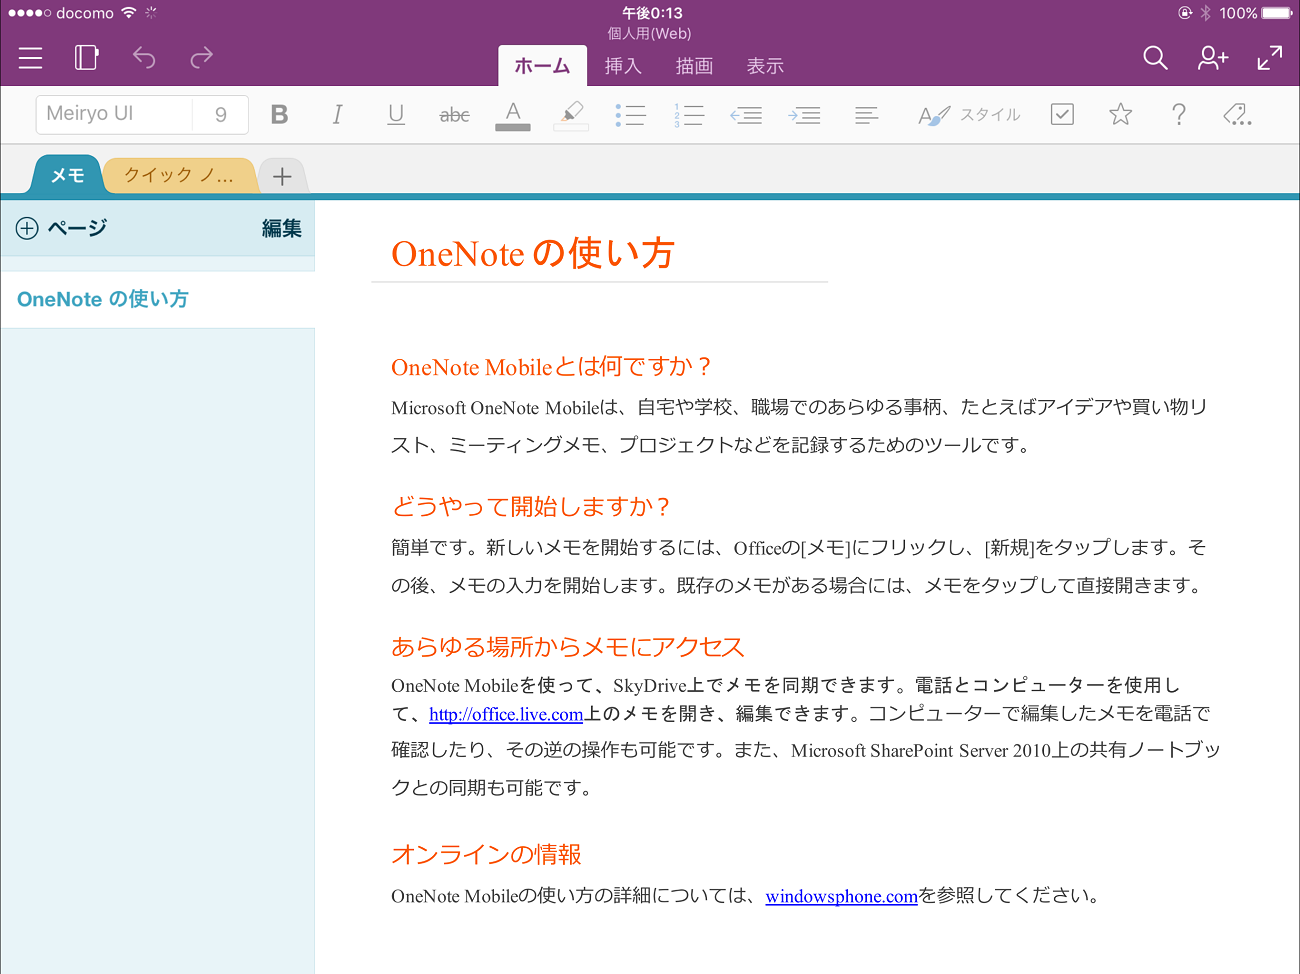
Task: Open the tags gallery
Action: (x=1237, y=114)
